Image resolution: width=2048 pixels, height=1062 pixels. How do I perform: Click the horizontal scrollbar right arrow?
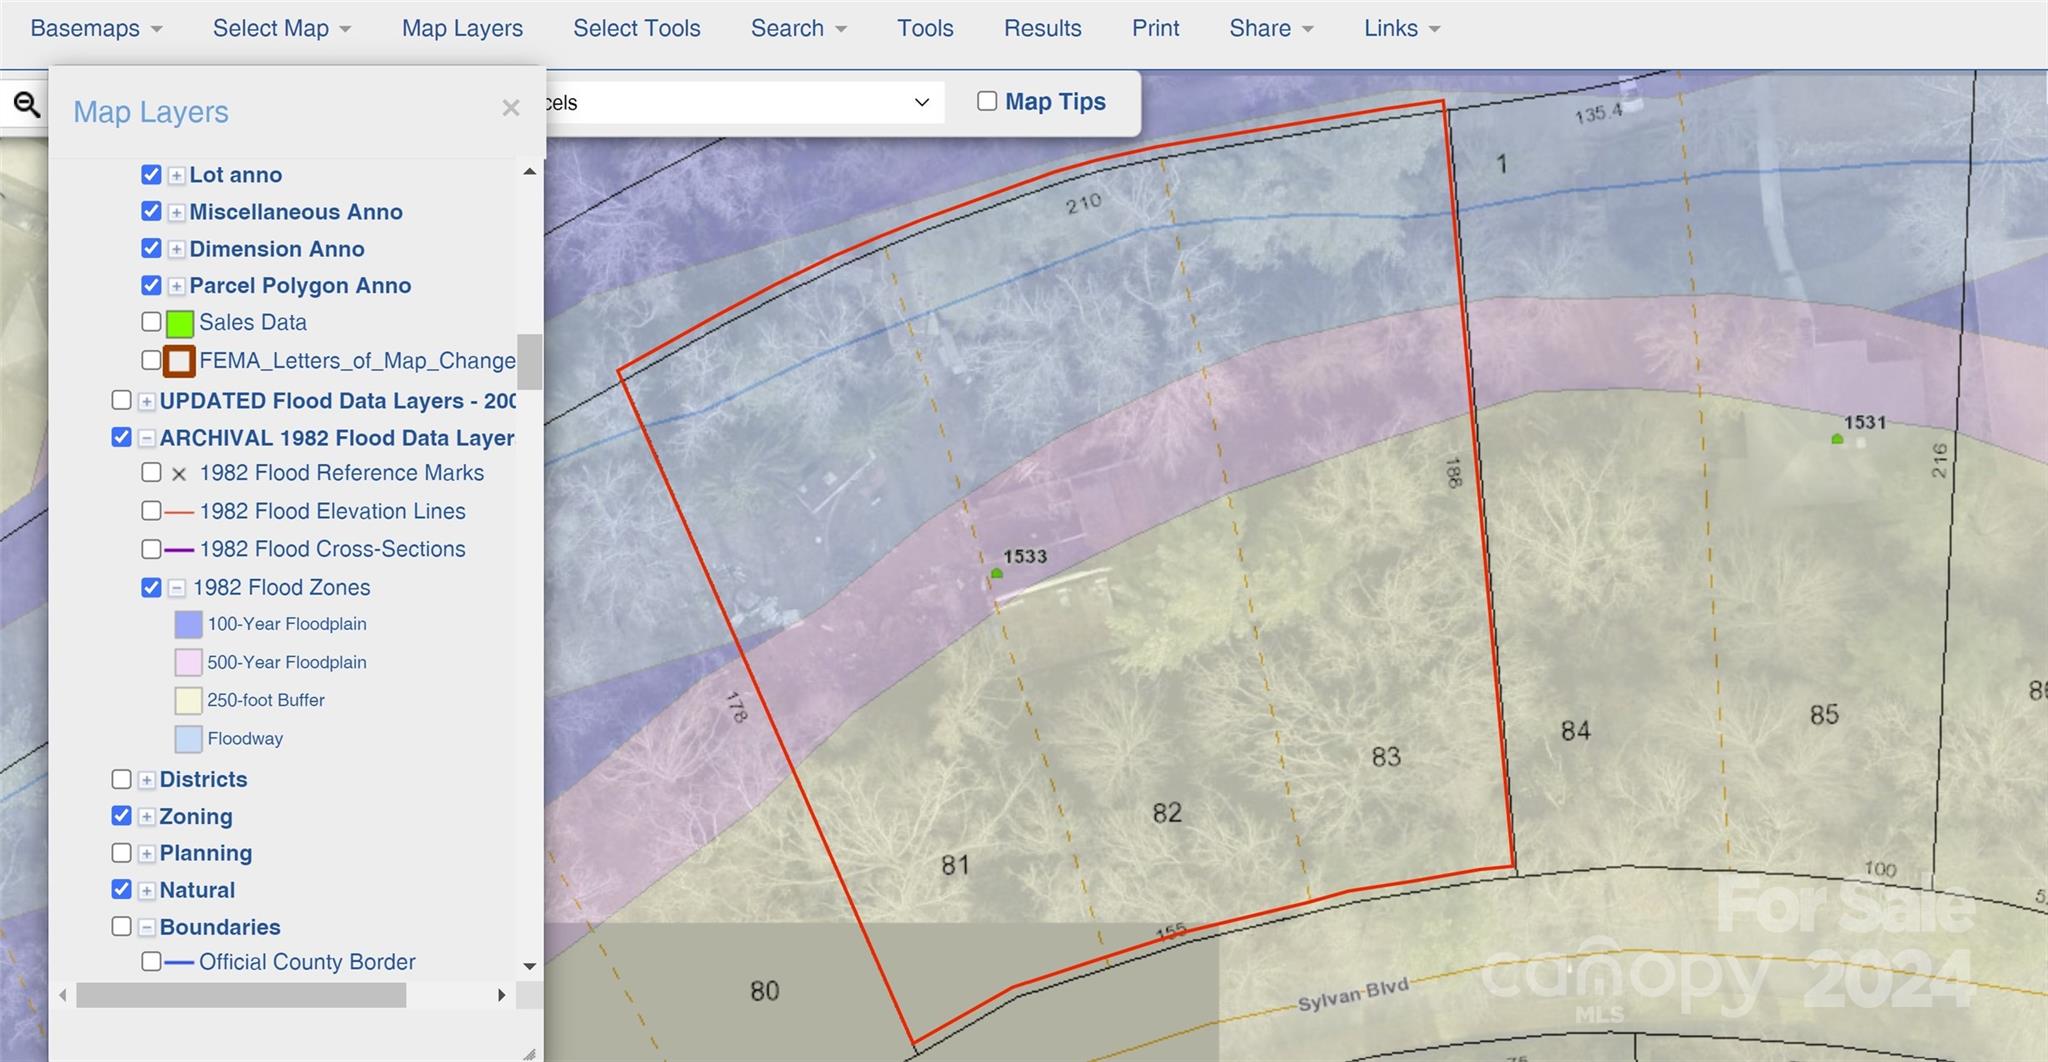[502, 995]
